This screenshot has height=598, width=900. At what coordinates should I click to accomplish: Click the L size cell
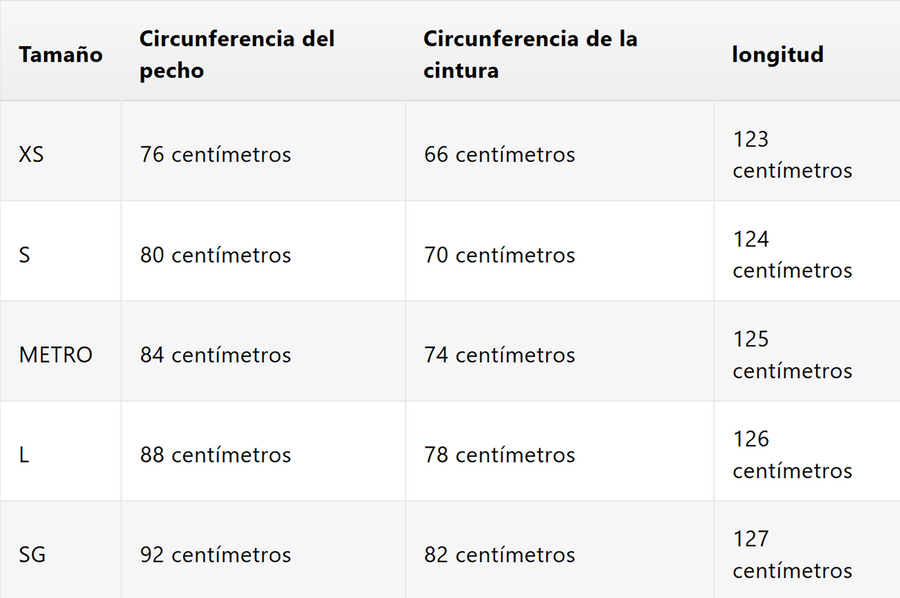24,455
